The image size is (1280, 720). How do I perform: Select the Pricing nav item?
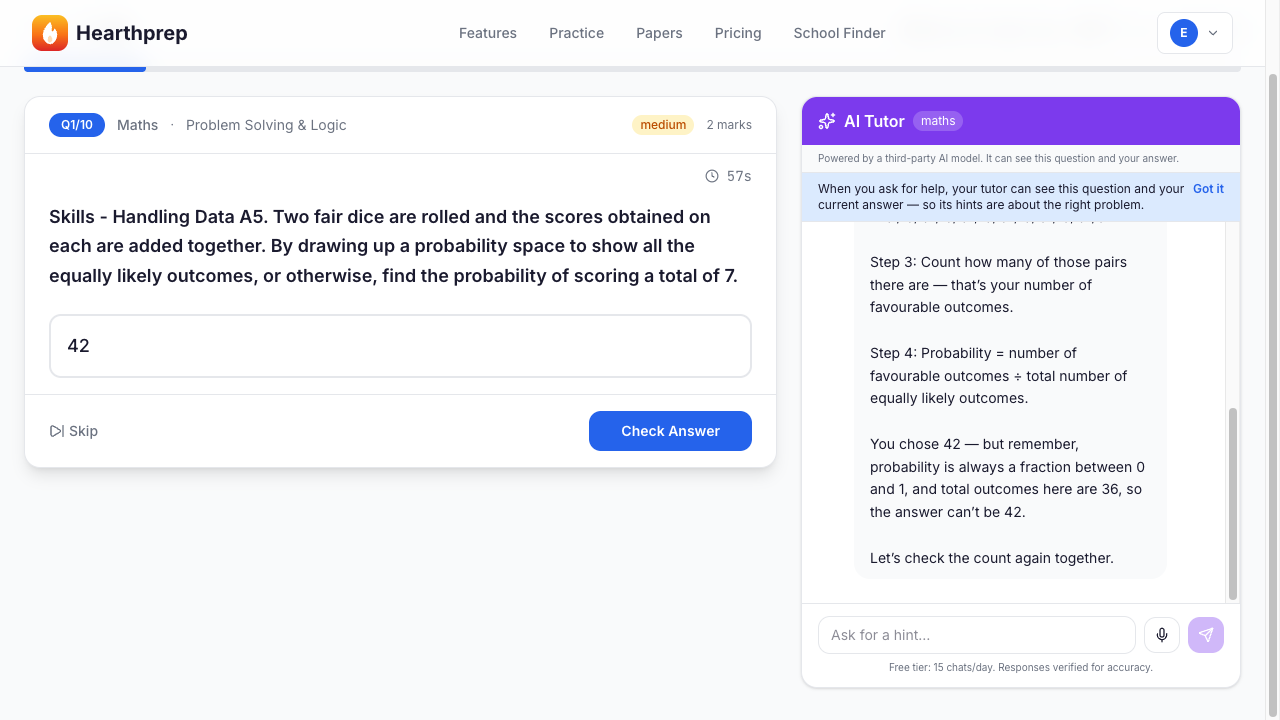738,33
